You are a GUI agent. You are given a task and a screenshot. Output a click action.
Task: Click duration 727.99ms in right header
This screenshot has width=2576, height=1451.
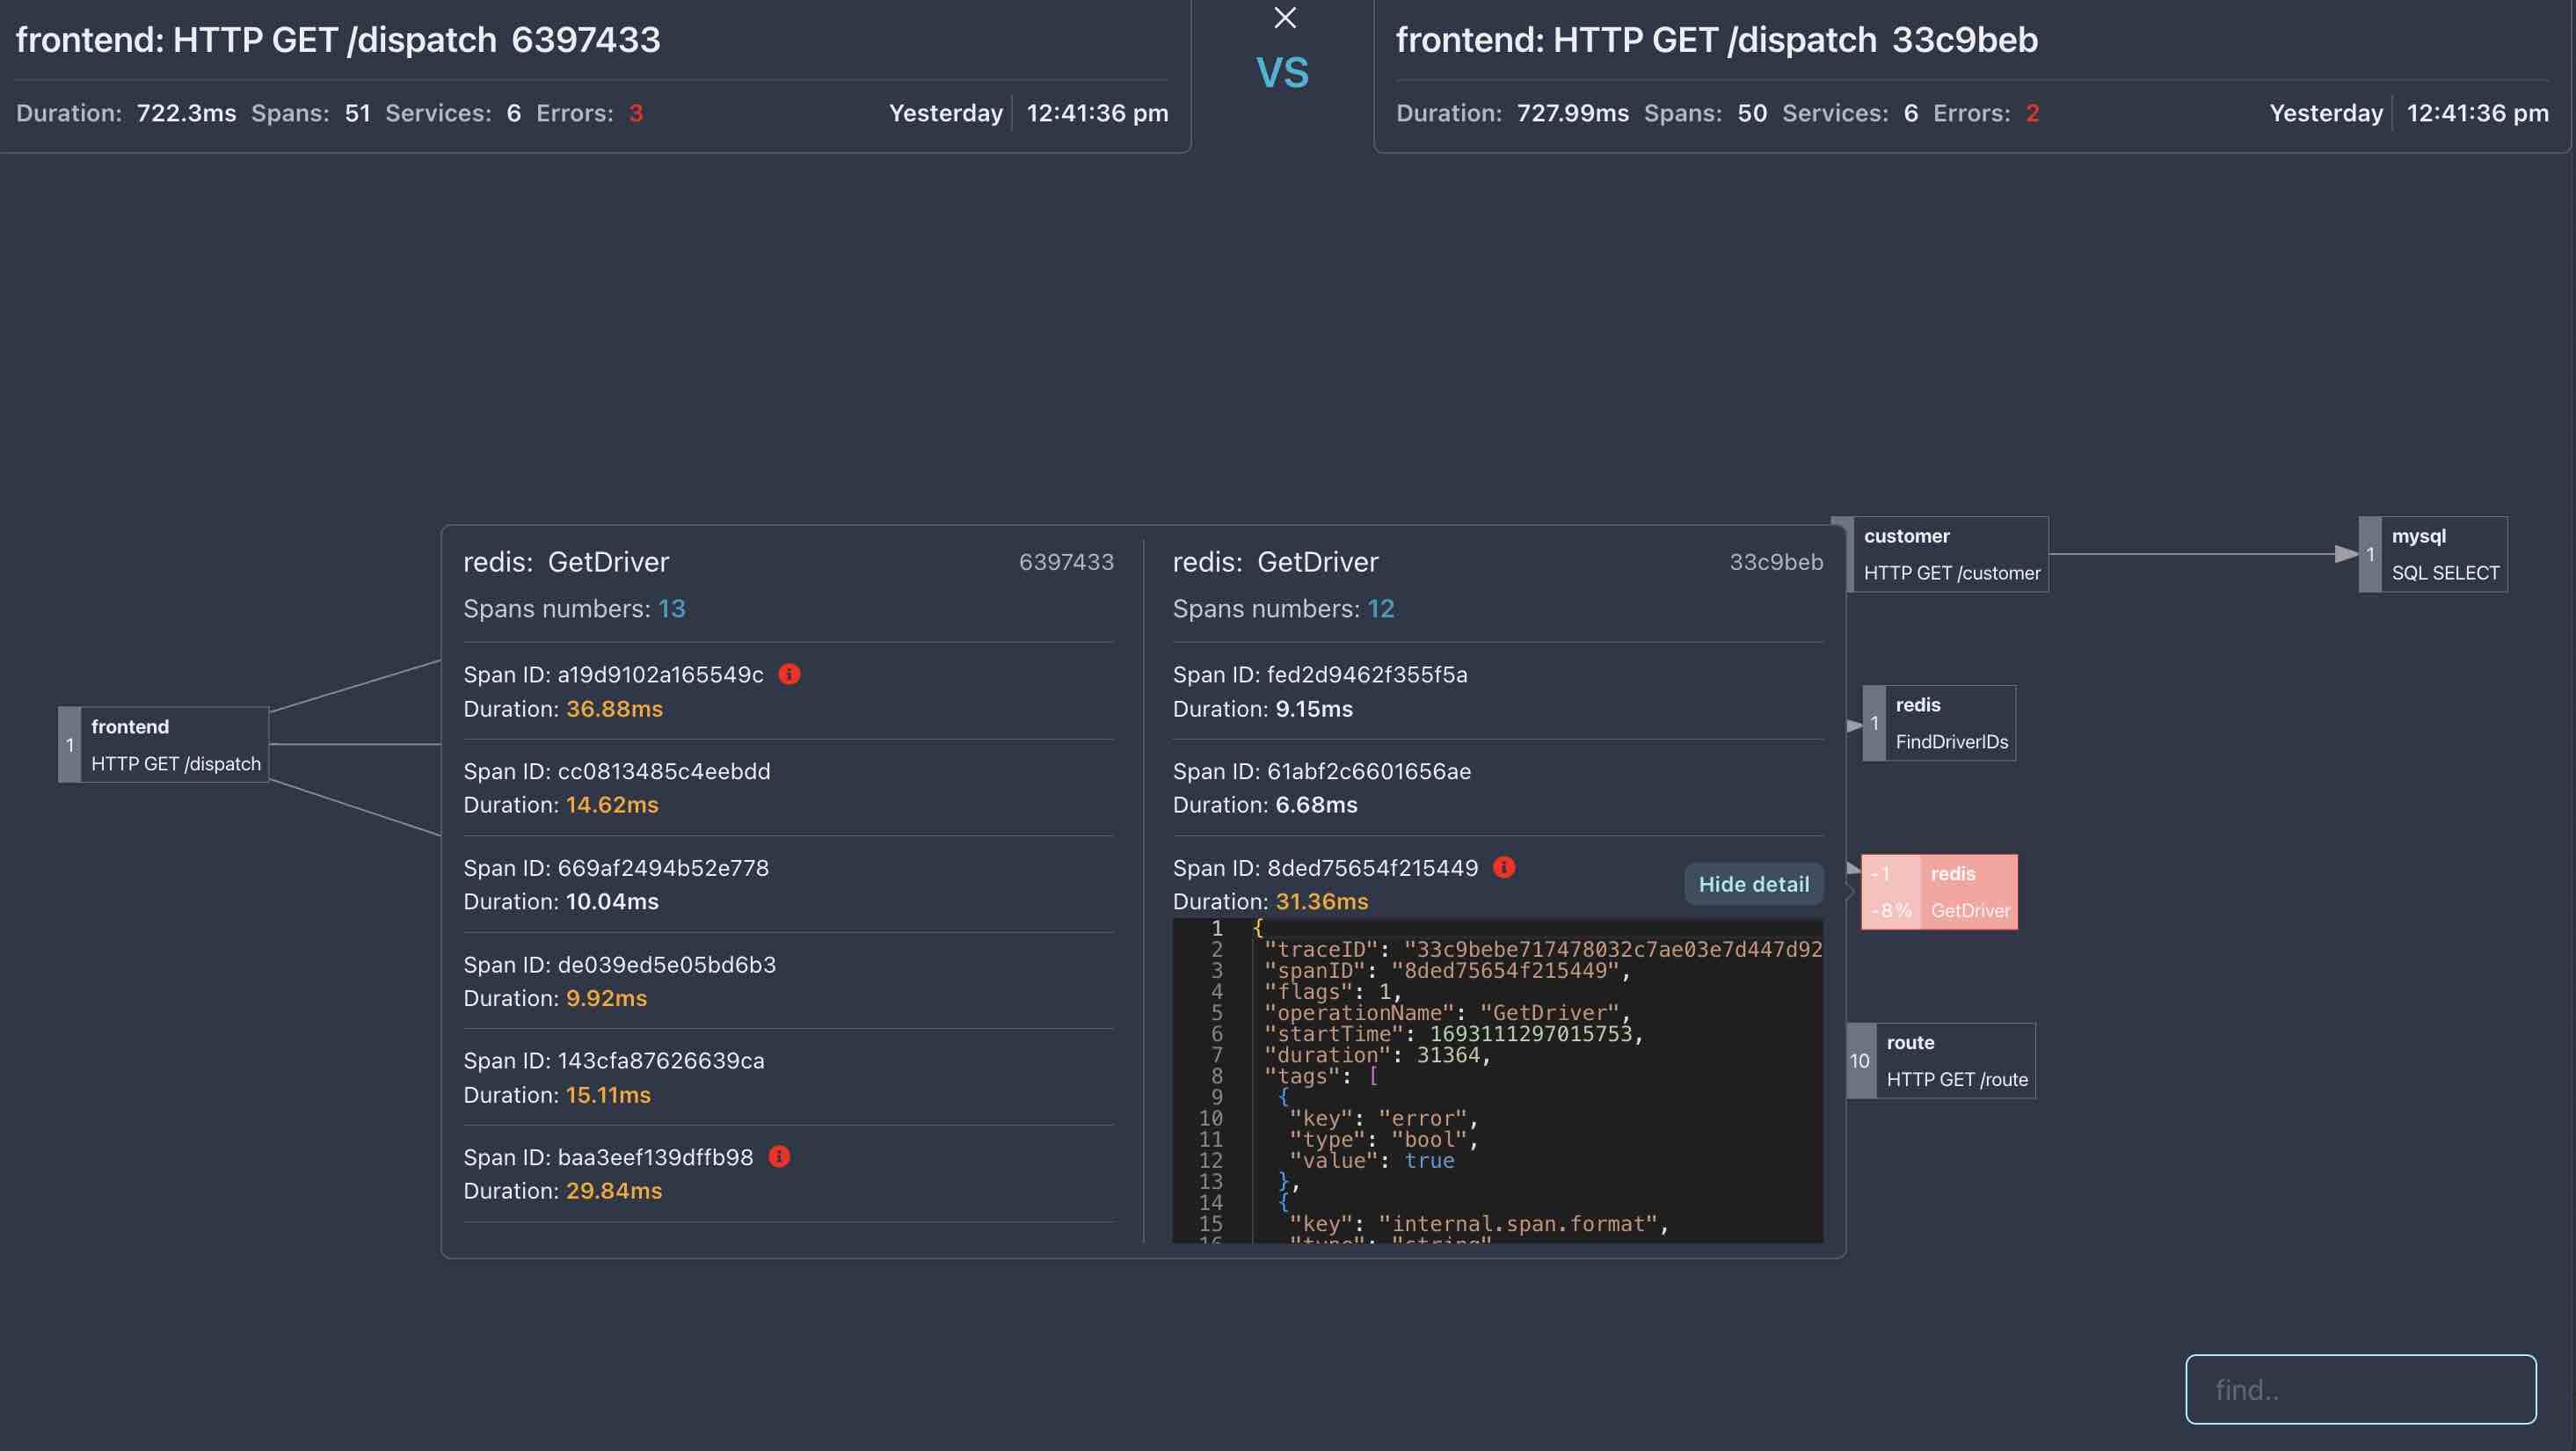point(1572,113)
